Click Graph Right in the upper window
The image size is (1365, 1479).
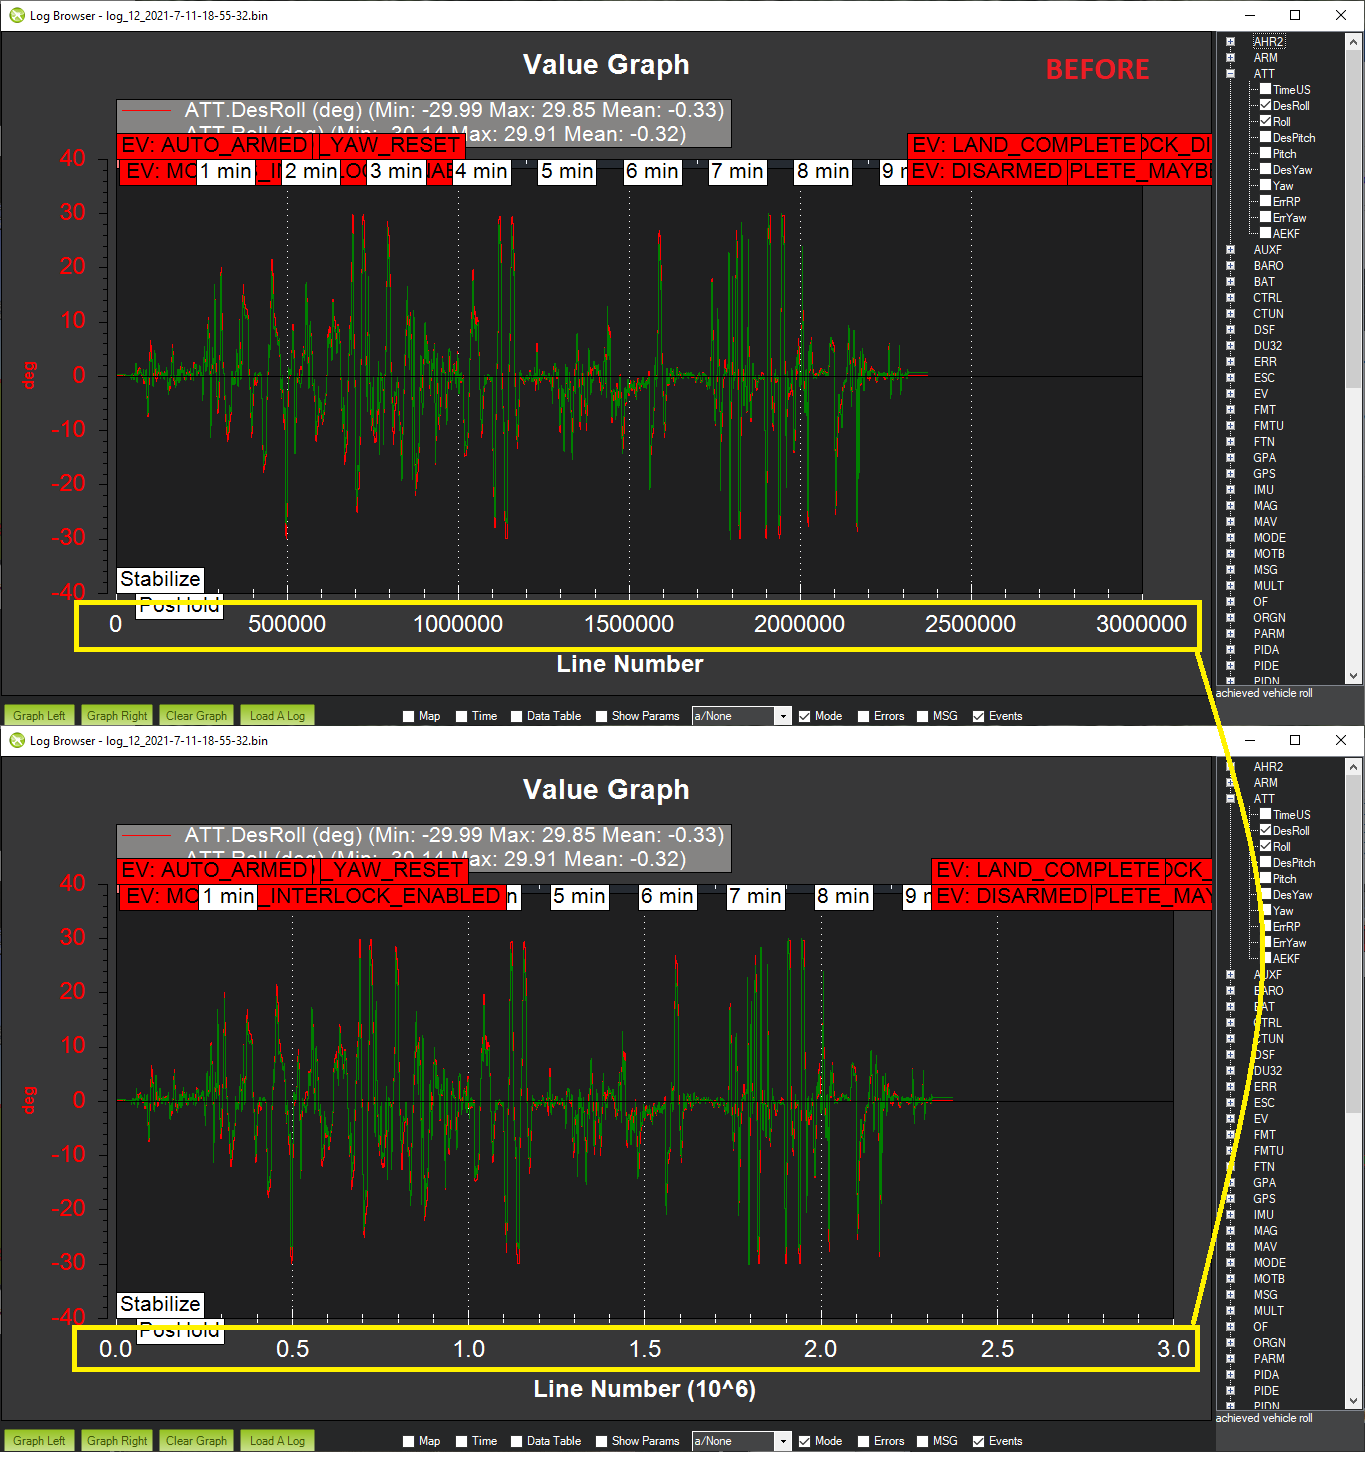[x=117, y=715]
